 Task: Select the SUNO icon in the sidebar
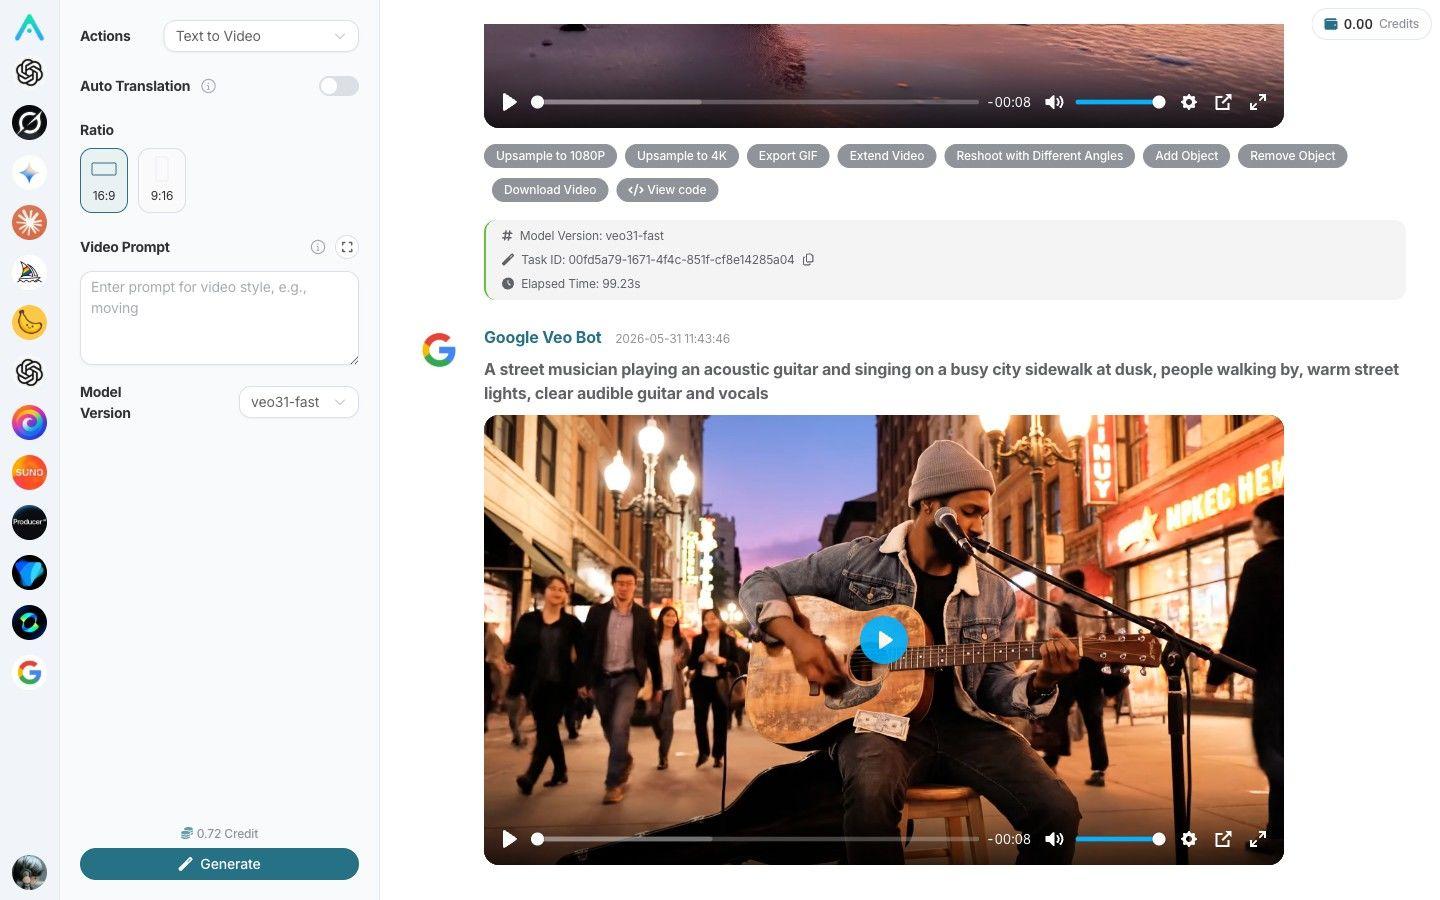pyautogui.click(x=29, y=472)
